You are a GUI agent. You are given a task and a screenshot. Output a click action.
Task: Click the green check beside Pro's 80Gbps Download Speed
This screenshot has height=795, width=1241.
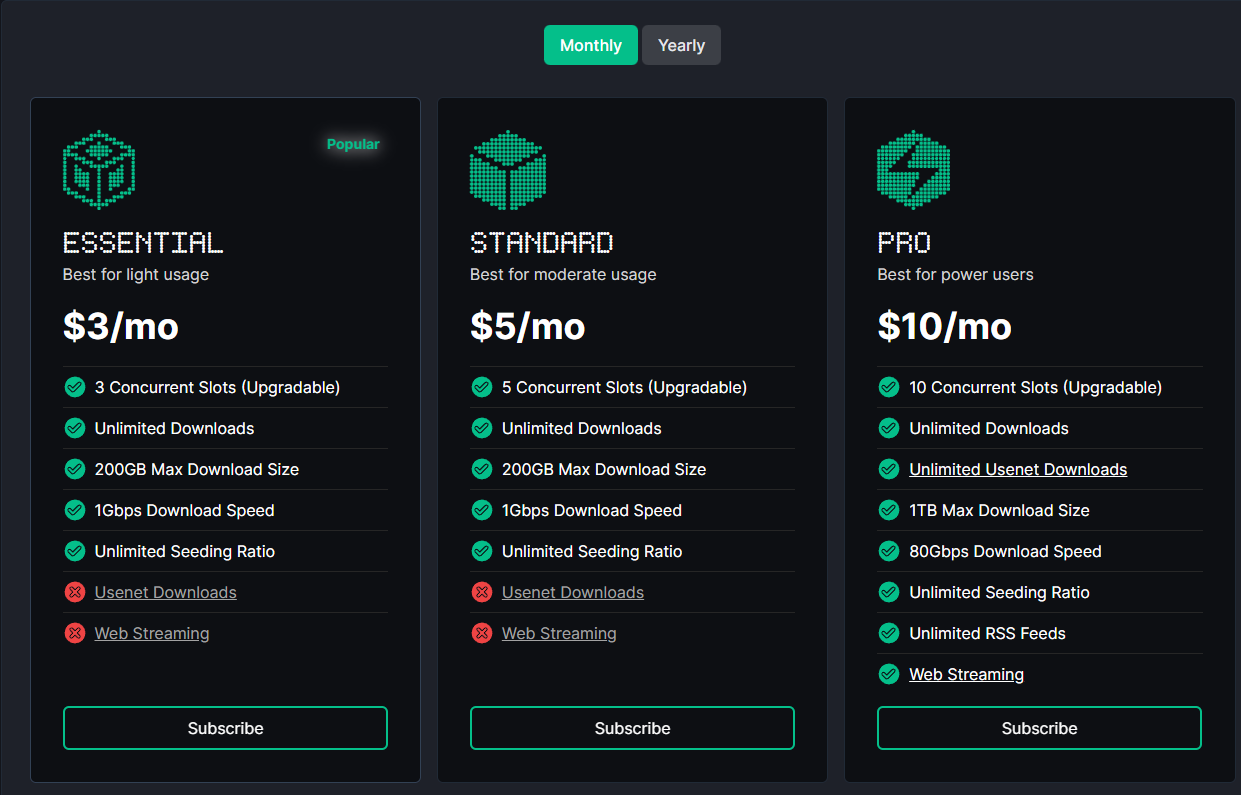[x=889, y=551]
